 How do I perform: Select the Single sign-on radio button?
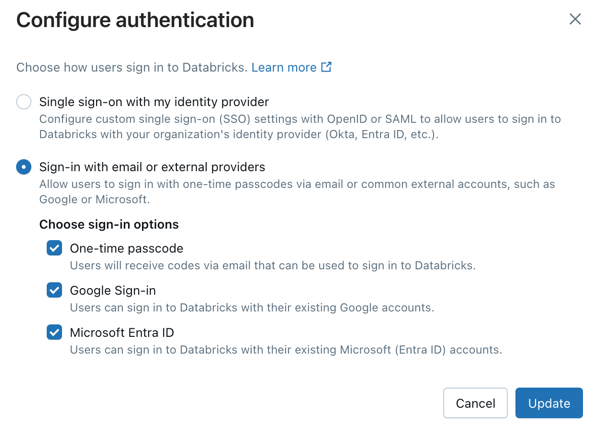click(x=24, y=102)
